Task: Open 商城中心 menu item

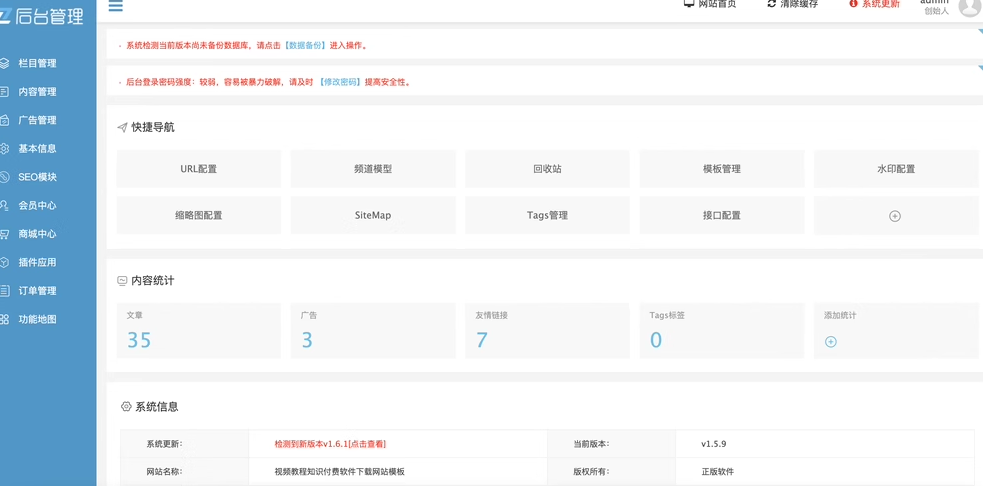Action: [38, 234]
